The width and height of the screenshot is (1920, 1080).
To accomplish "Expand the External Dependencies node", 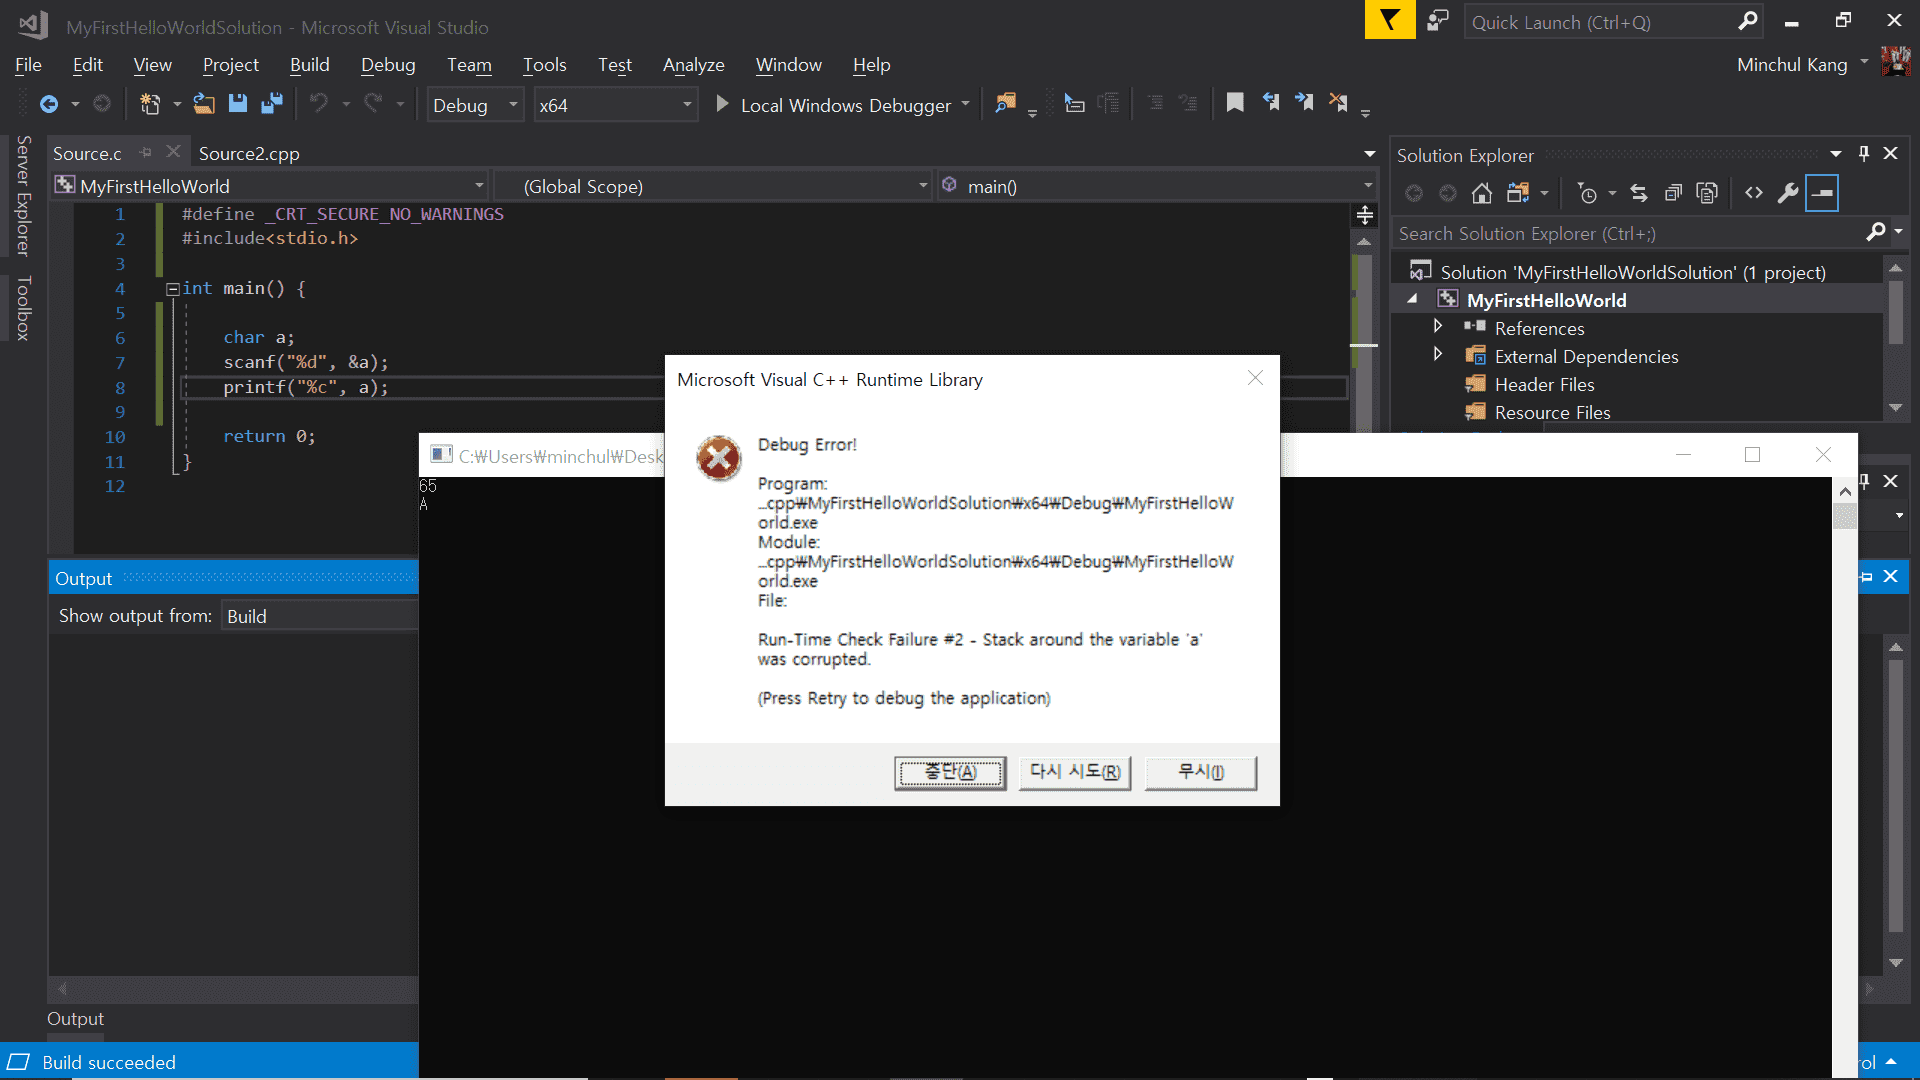I will [1438, 355].
